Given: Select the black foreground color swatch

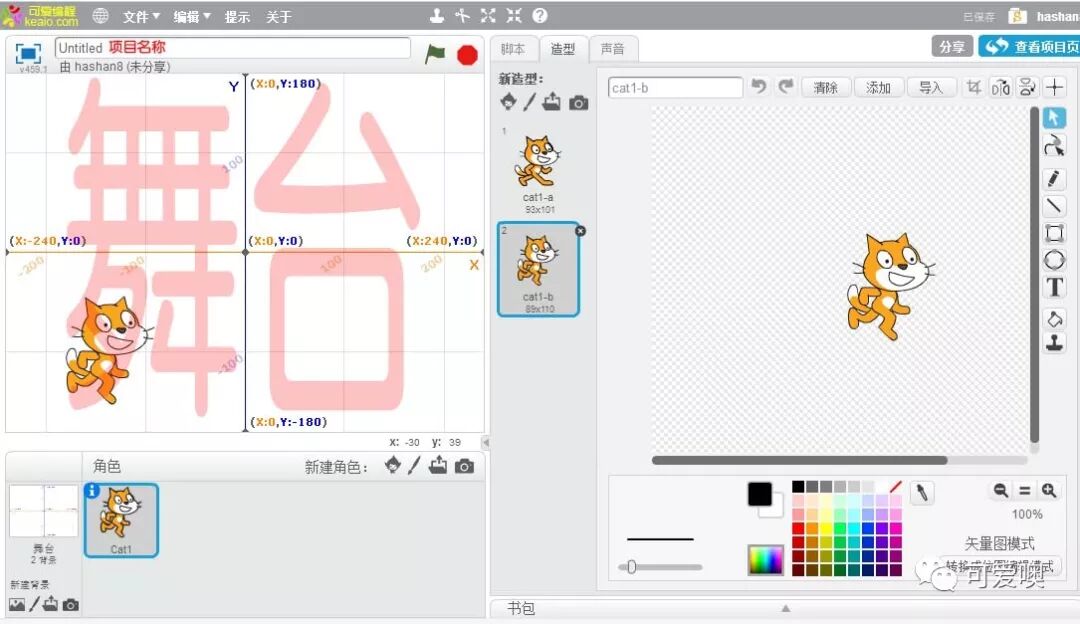Looking at the screenshot, I should [760, 494].
